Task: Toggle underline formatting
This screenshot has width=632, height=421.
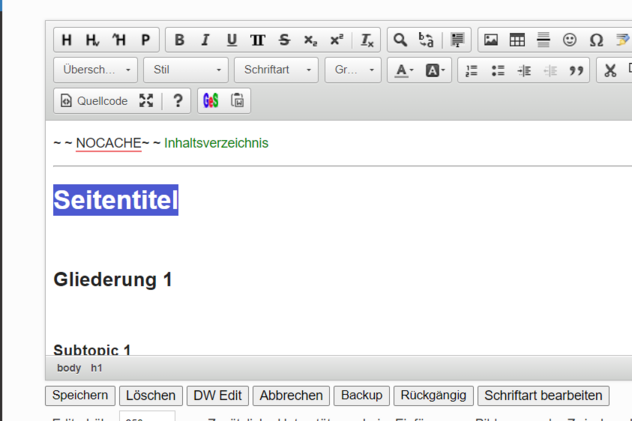Action: pos(232,40)
